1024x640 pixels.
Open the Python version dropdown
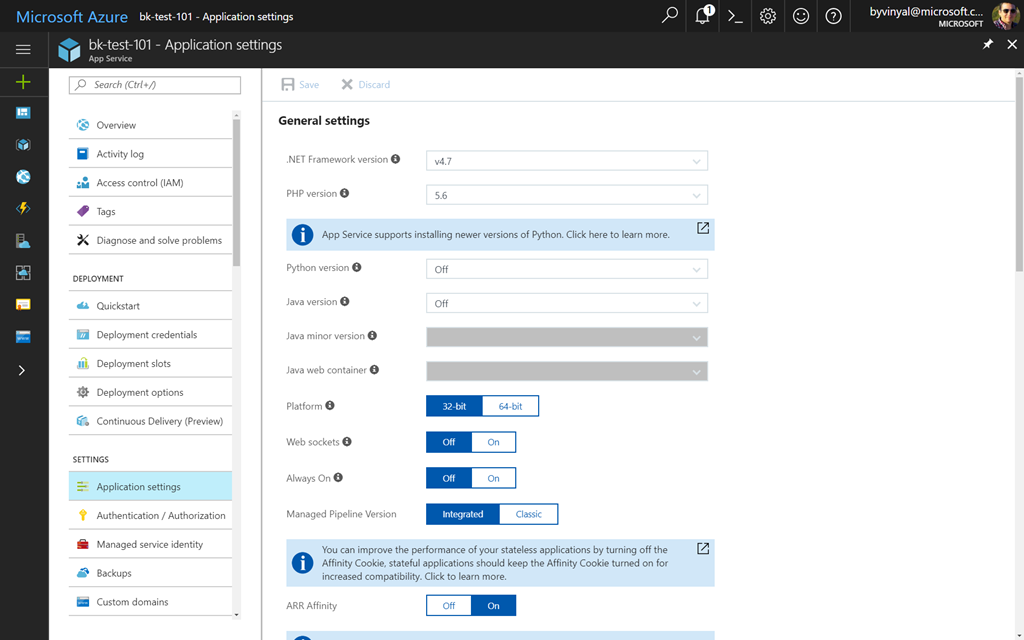pos(567,269)
